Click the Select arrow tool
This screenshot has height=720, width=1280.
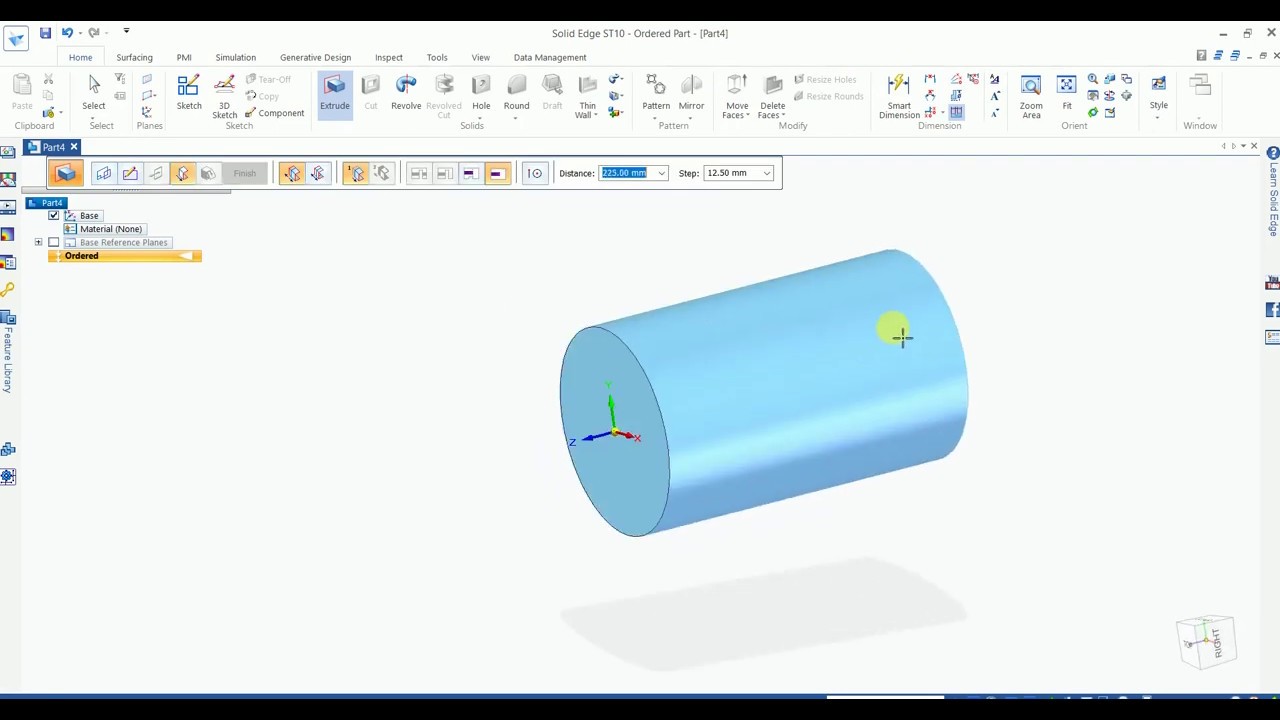[94, 92]
